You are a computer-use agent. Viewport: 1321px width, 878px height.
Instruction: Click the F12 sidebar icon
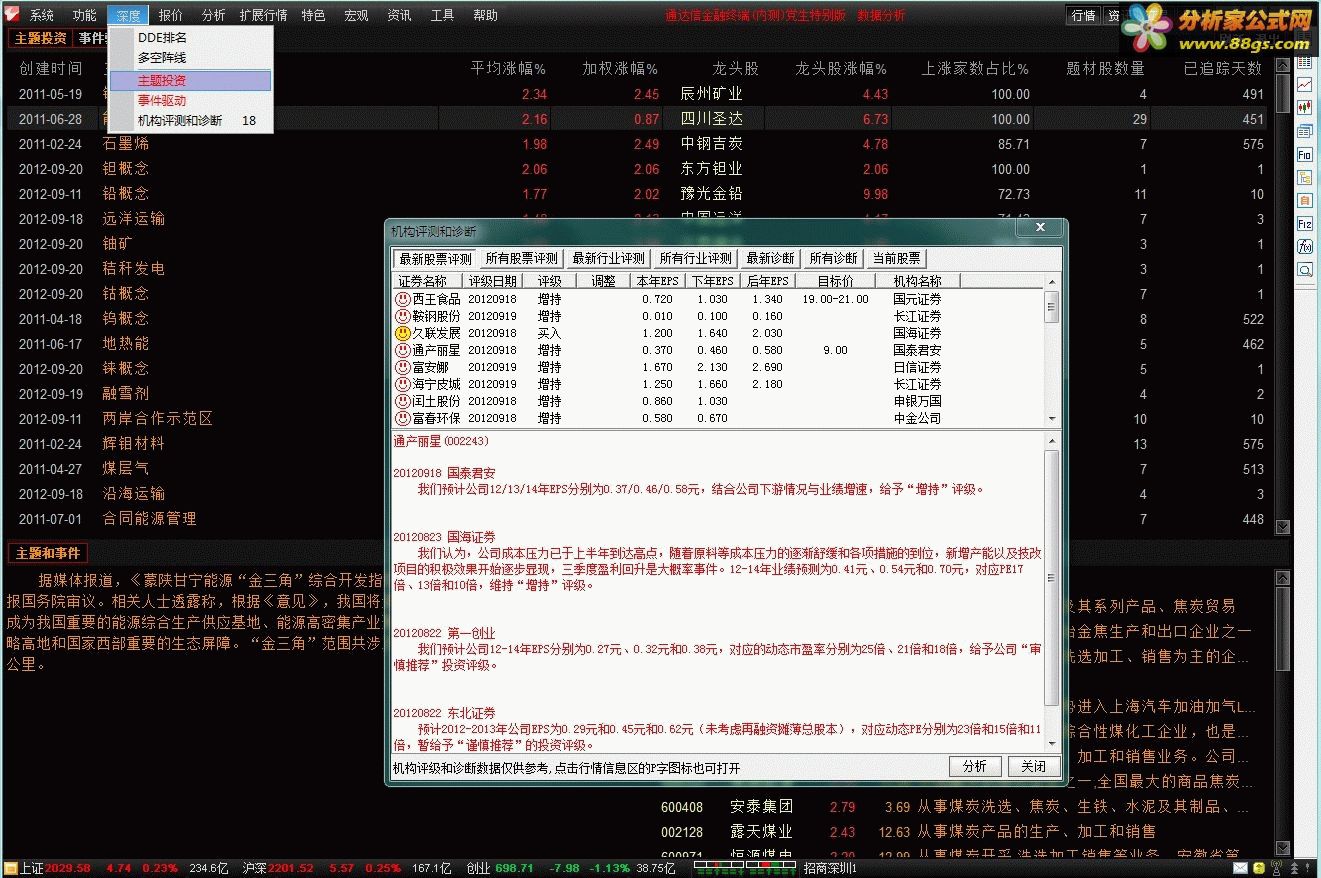[x=1305, y=224]
